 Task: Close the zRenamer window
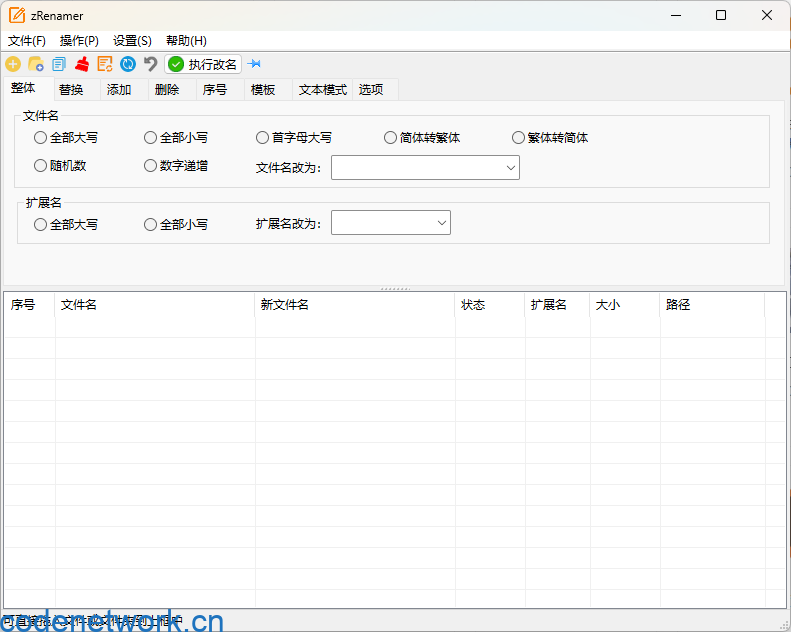767,16
